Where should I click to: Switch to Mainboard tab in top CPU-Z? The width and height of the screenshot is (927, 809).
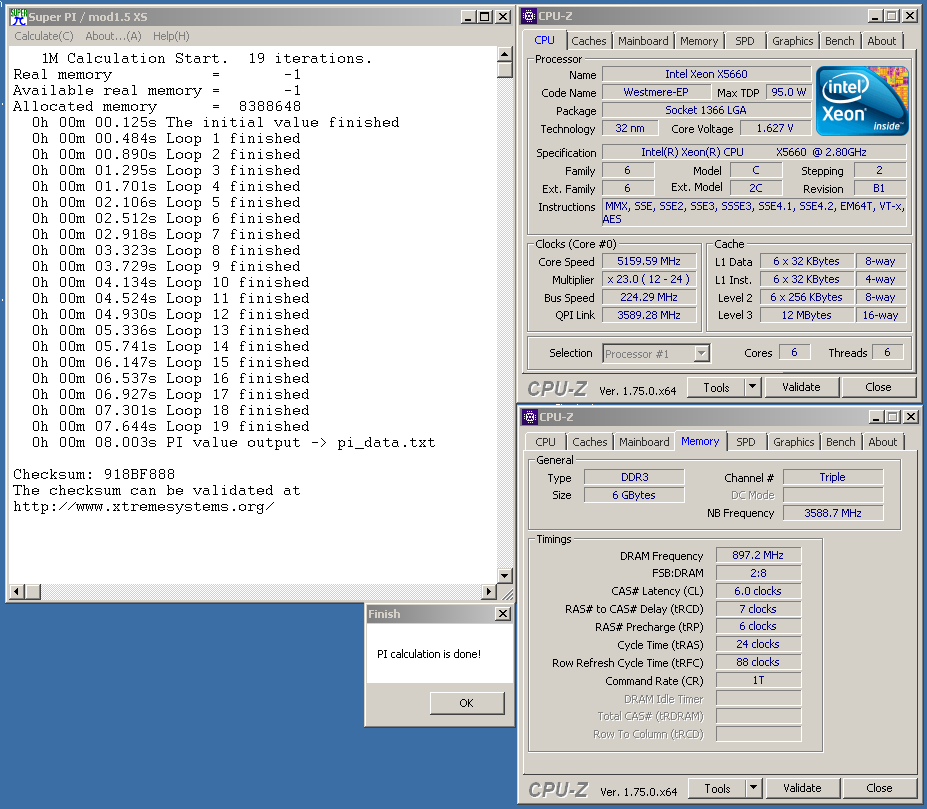tap(643, 41)
